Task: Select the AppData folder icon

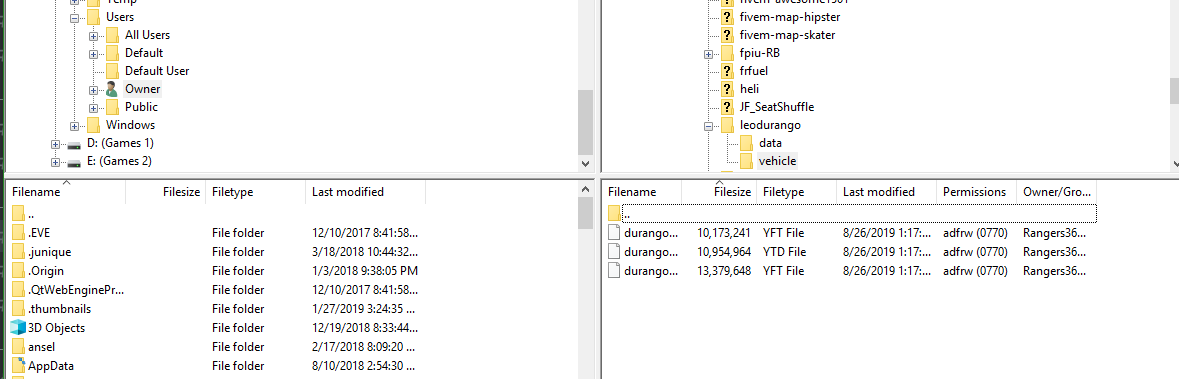Action: (x=18, y=365)
